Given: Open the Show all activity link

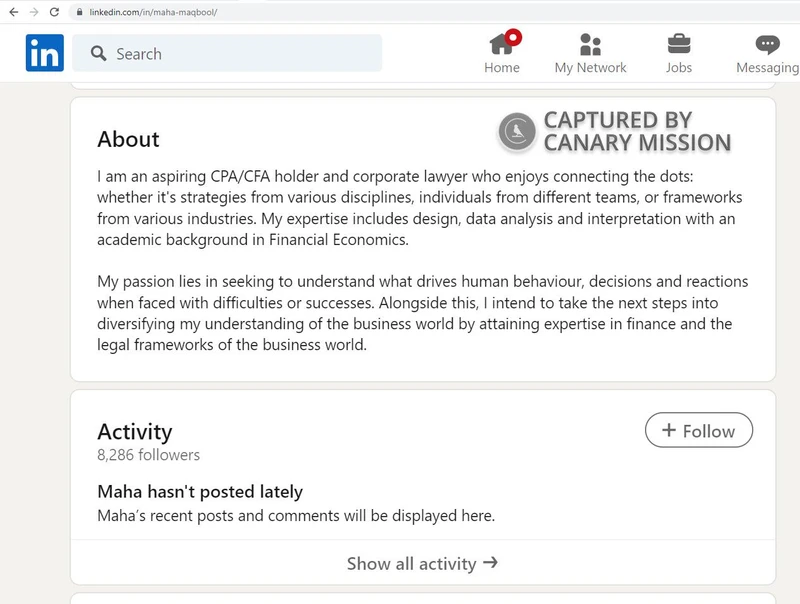Looking at the screenshot, I should pos(412,563).
